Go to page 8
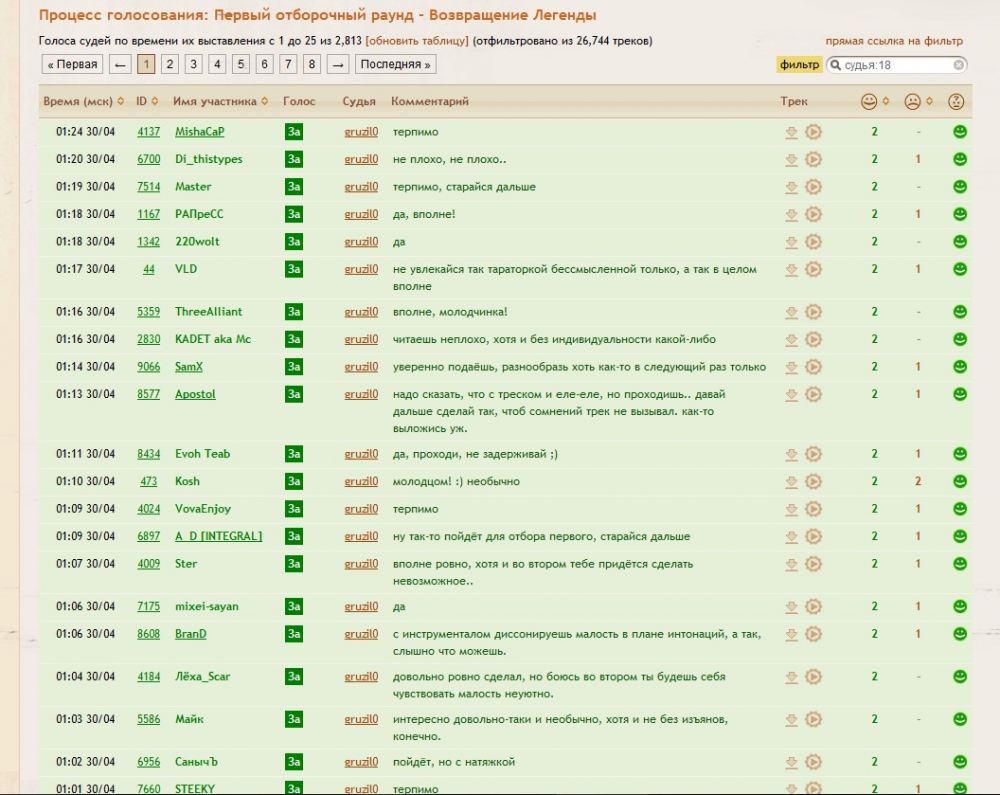 [311, 64]
